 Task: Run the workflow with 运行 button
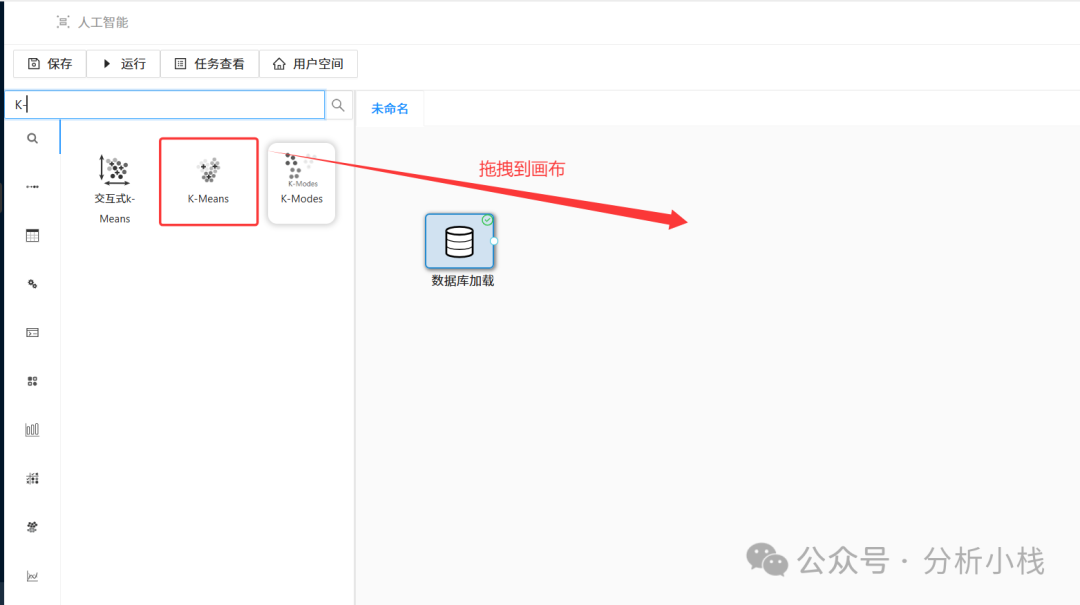pyautogui.click(x=124, y=64)
